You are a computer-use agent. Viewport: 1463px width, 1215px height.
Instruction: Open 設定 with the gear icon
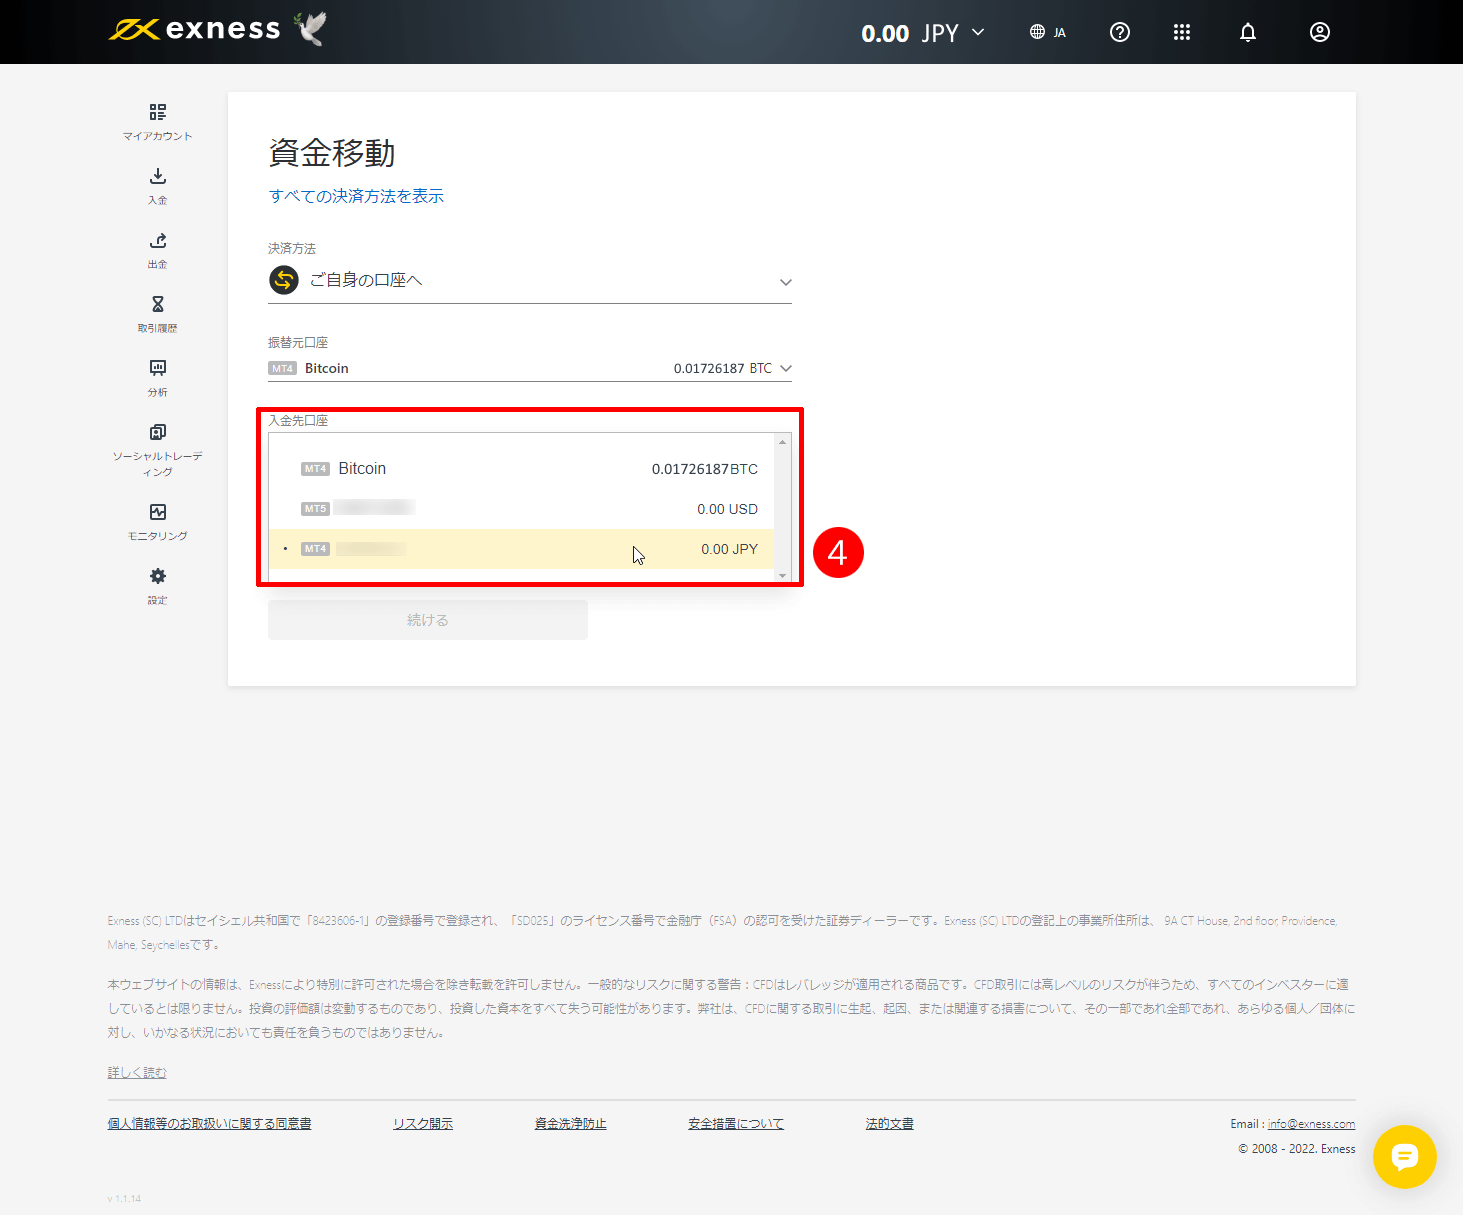click(x=157, y=583)
